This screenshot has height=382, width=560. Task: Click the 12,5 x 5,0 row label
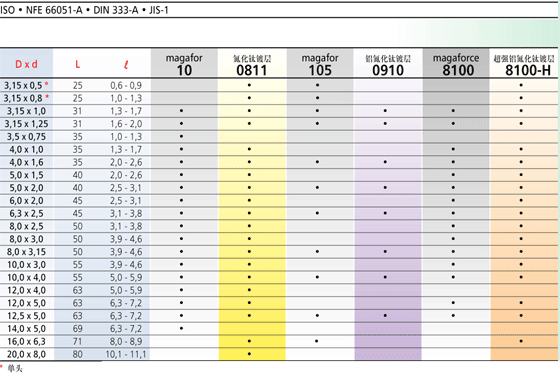pos(26,316)
